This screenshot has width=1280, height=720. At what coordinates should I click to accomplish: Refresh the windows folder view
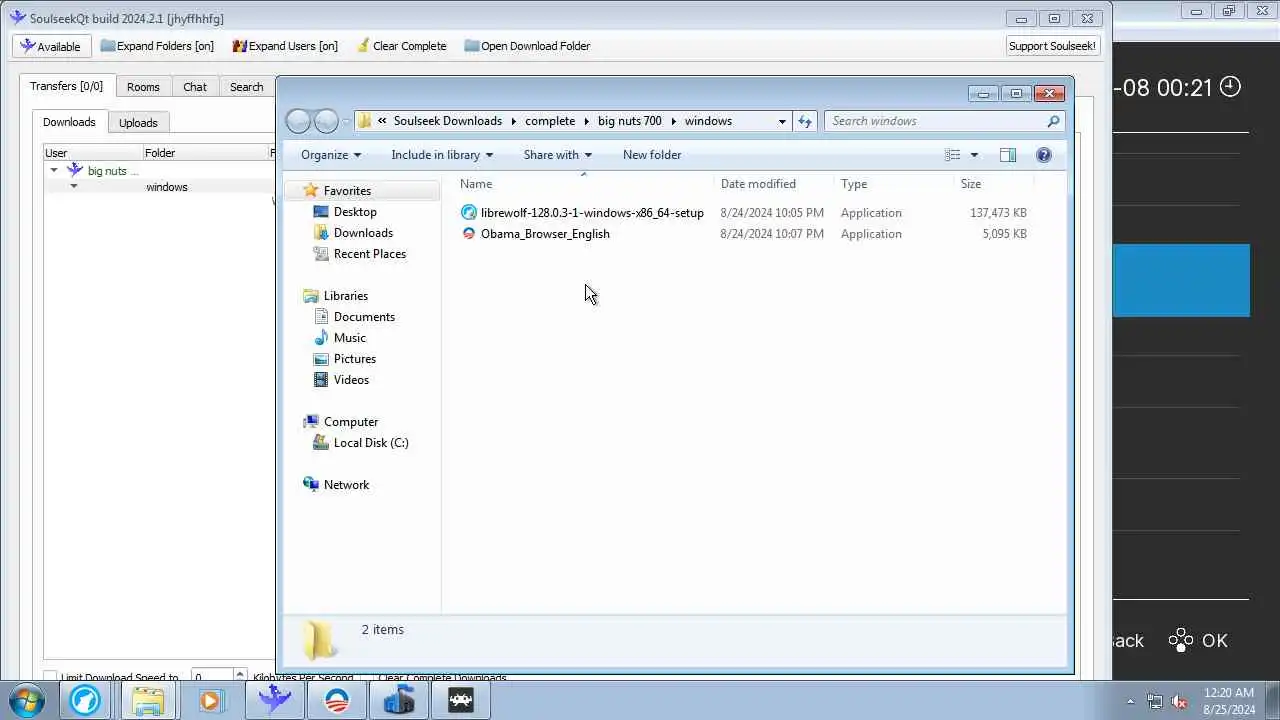point(805,121)
